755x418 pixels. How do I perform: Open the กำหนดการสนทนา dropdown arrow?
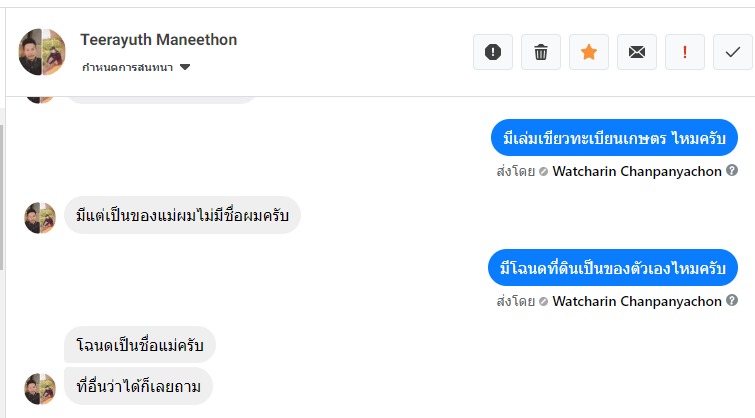pyautogui.click(x=185, y=68)
